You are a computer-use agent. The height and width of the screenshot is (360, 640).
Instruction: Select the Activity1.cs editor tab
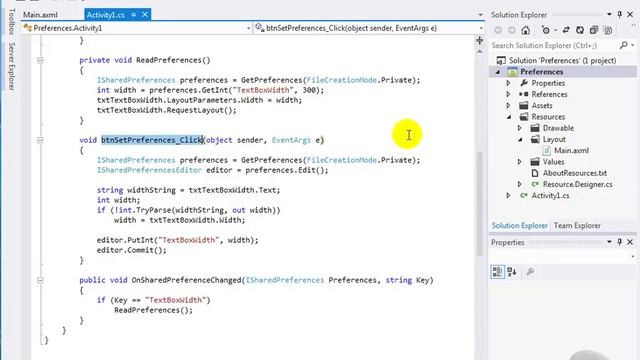[106, 15]
